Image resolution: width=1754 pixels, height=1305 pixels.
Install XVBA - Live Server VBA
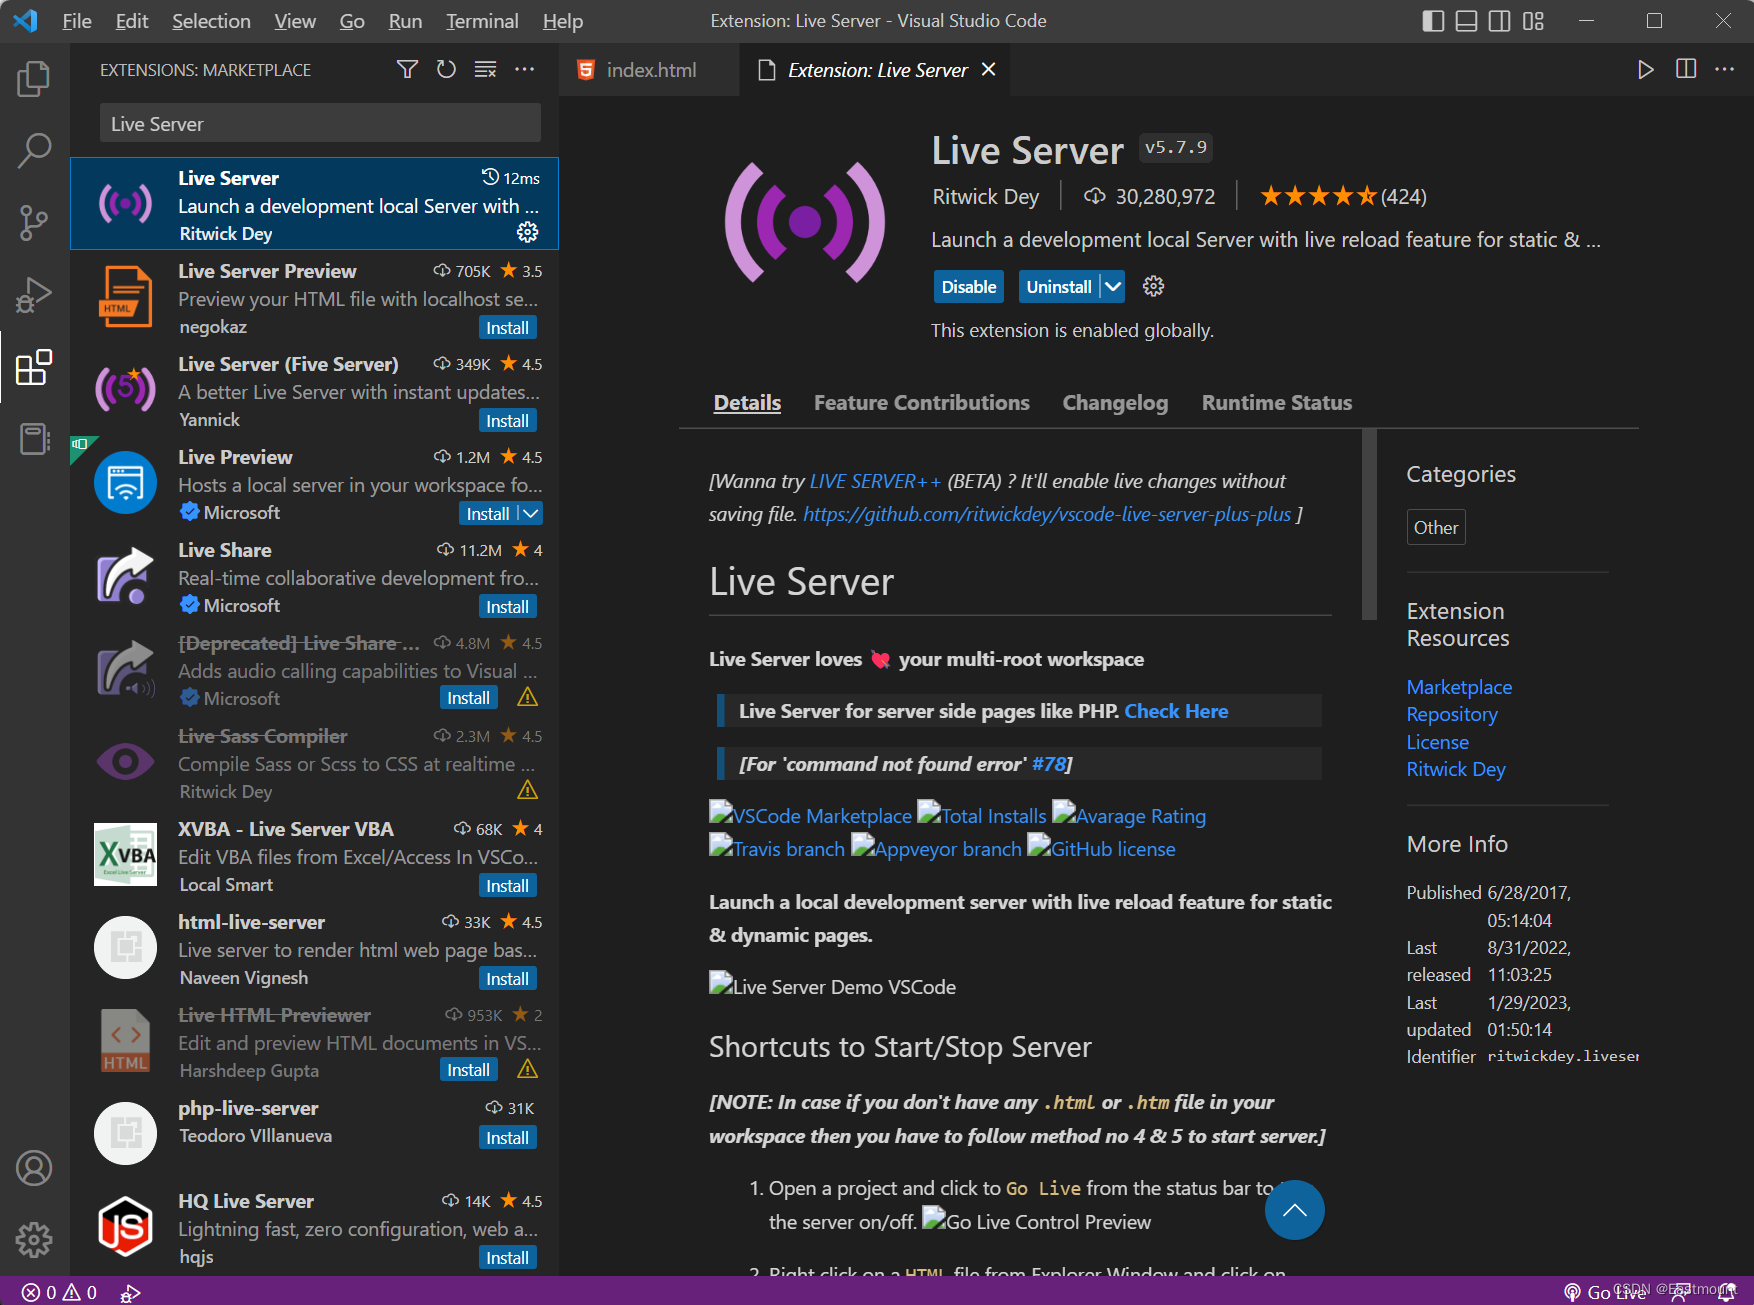pyautogui.click(x=507, y=885)
